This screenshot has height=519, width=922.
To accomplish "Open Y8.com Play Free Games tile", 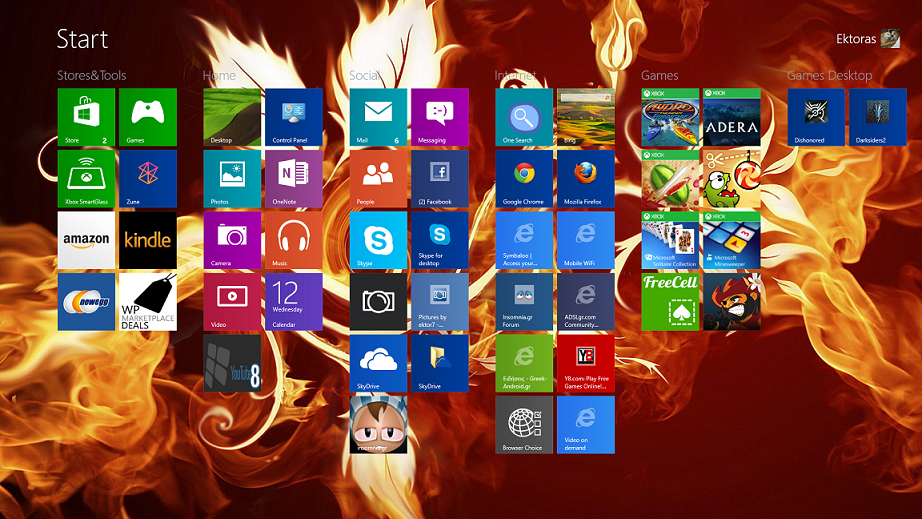I will tap(586, 363).
